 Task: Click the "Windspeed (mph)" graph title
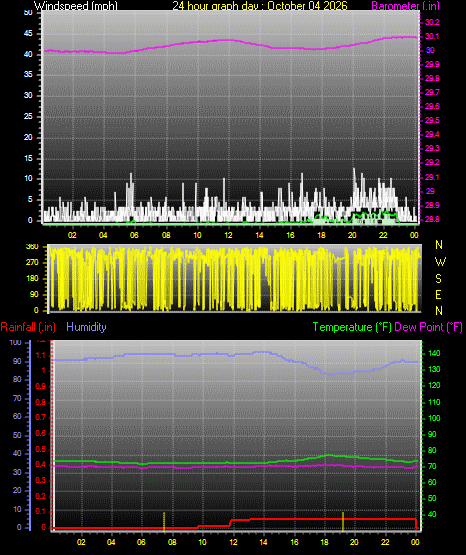(75, 6)
